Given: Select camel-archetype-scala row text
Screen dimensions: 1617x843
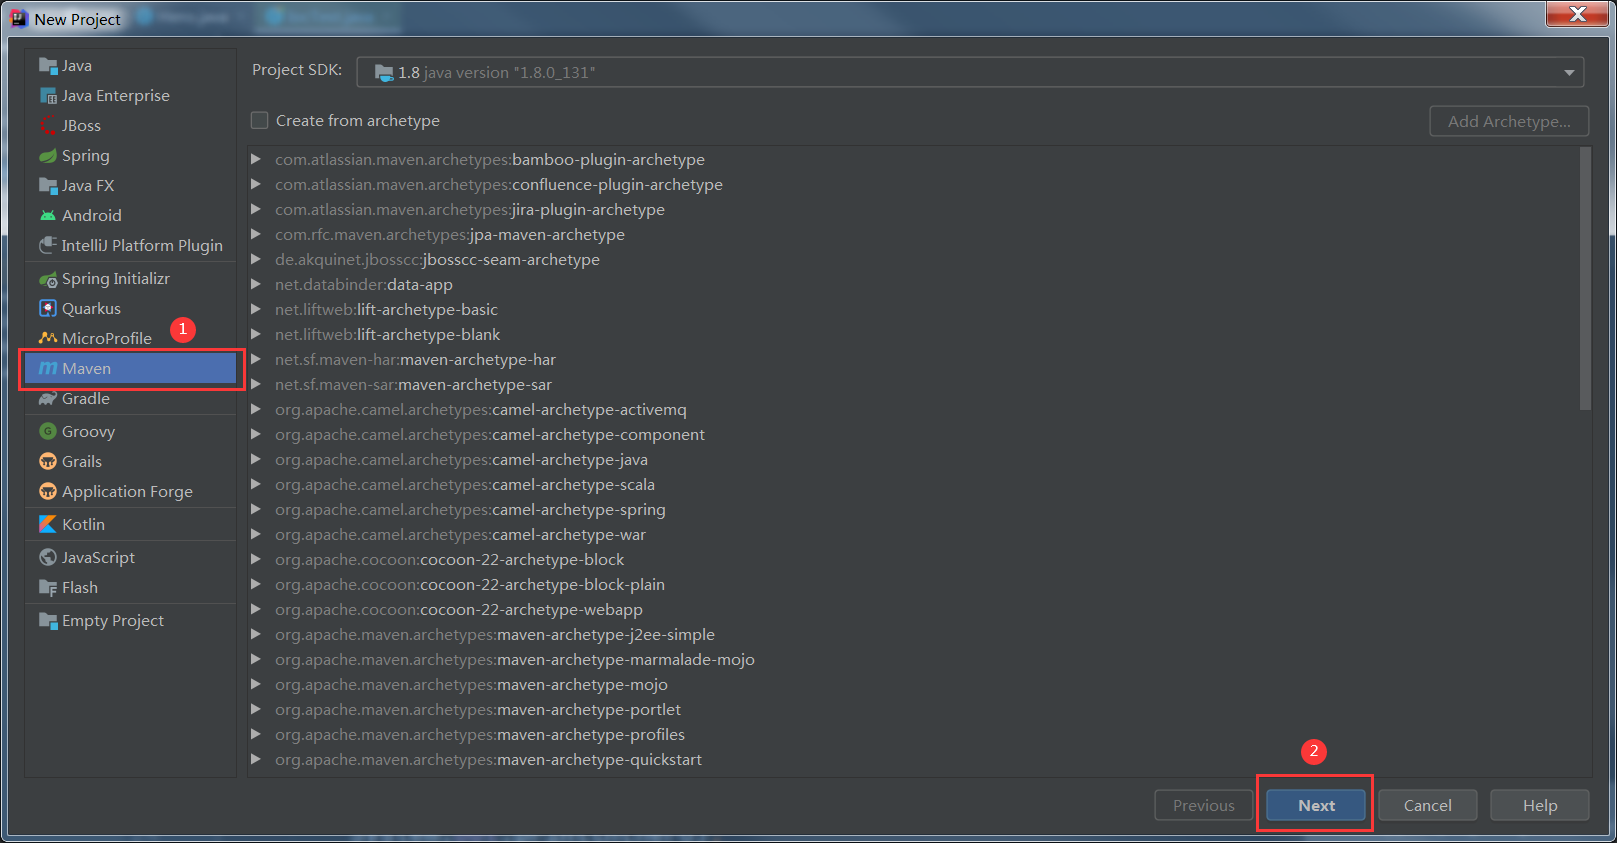Looking at the screenshot, I should click(465, 485).
